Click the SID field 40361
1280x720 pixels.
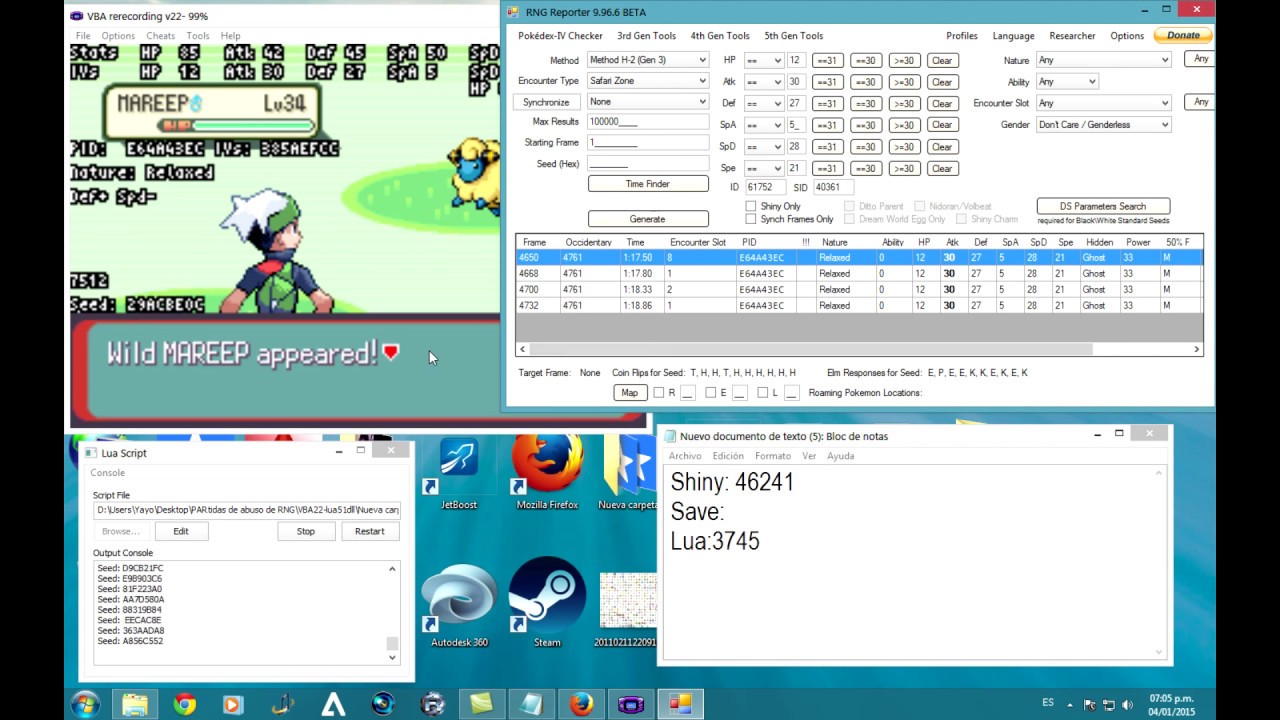pos(832,187)
